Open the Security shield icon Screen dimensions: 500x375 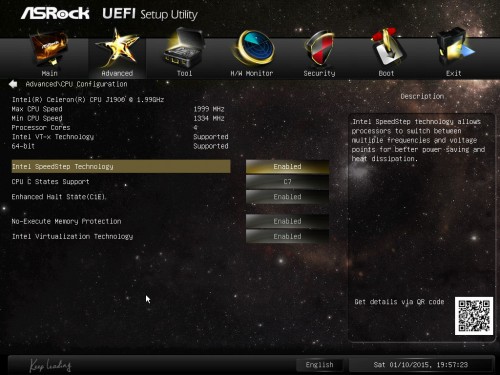point(319,48)
